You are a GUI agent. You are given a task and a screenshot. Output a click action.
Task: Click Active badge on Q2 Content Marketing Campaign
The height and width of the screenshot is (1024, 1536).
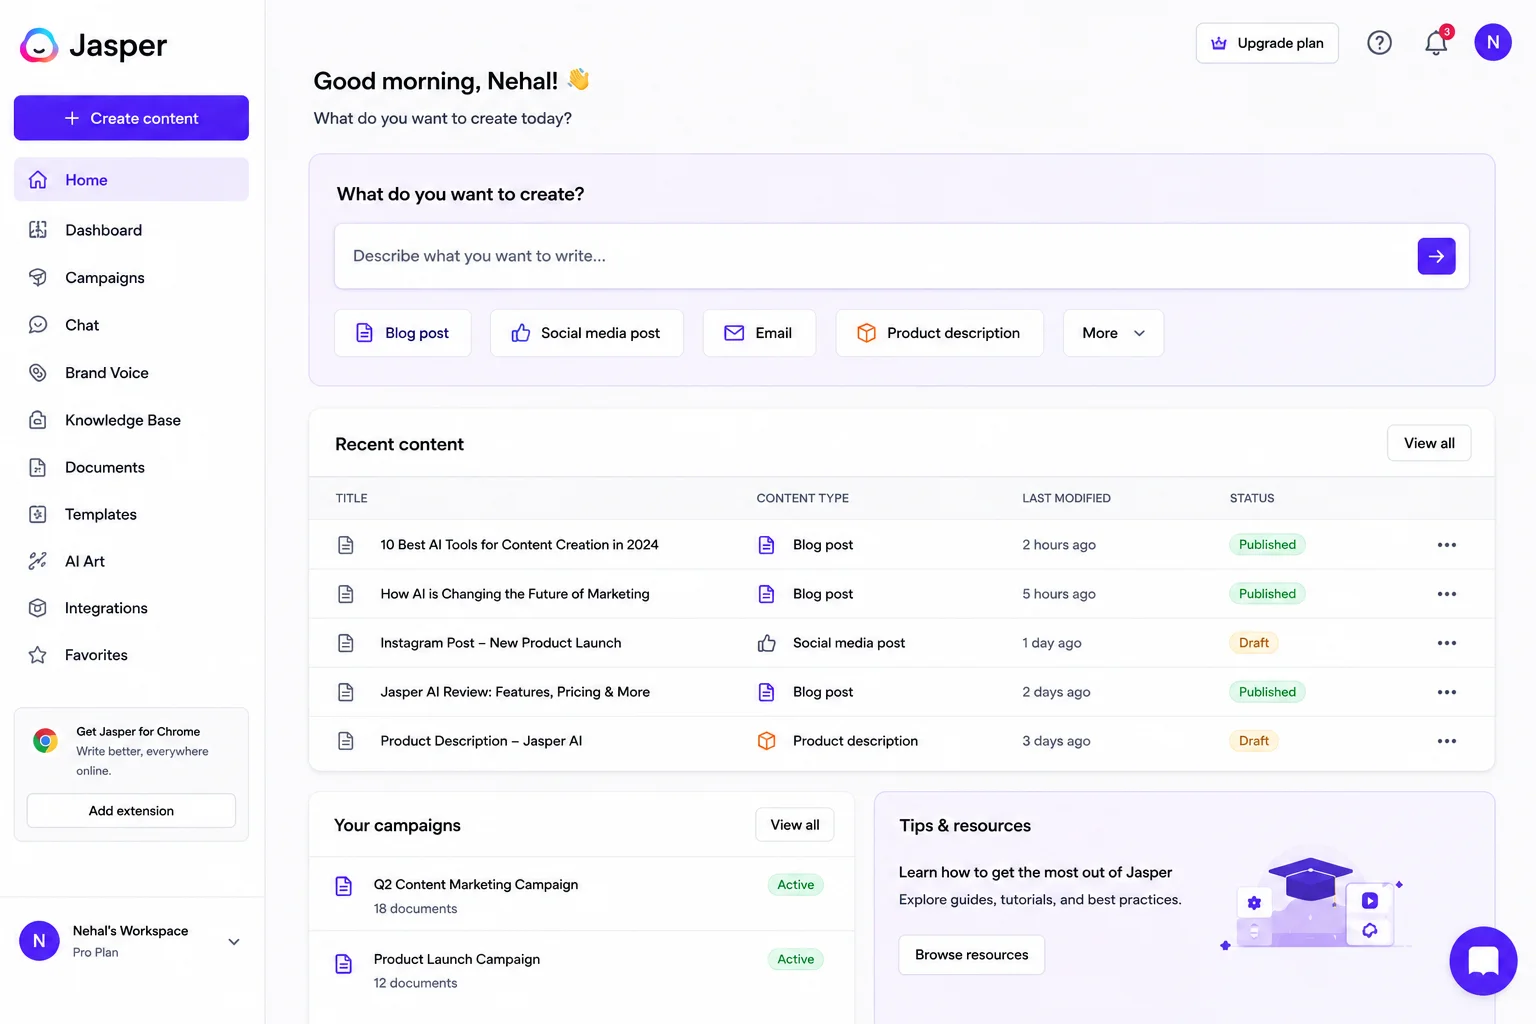(796, 885)
